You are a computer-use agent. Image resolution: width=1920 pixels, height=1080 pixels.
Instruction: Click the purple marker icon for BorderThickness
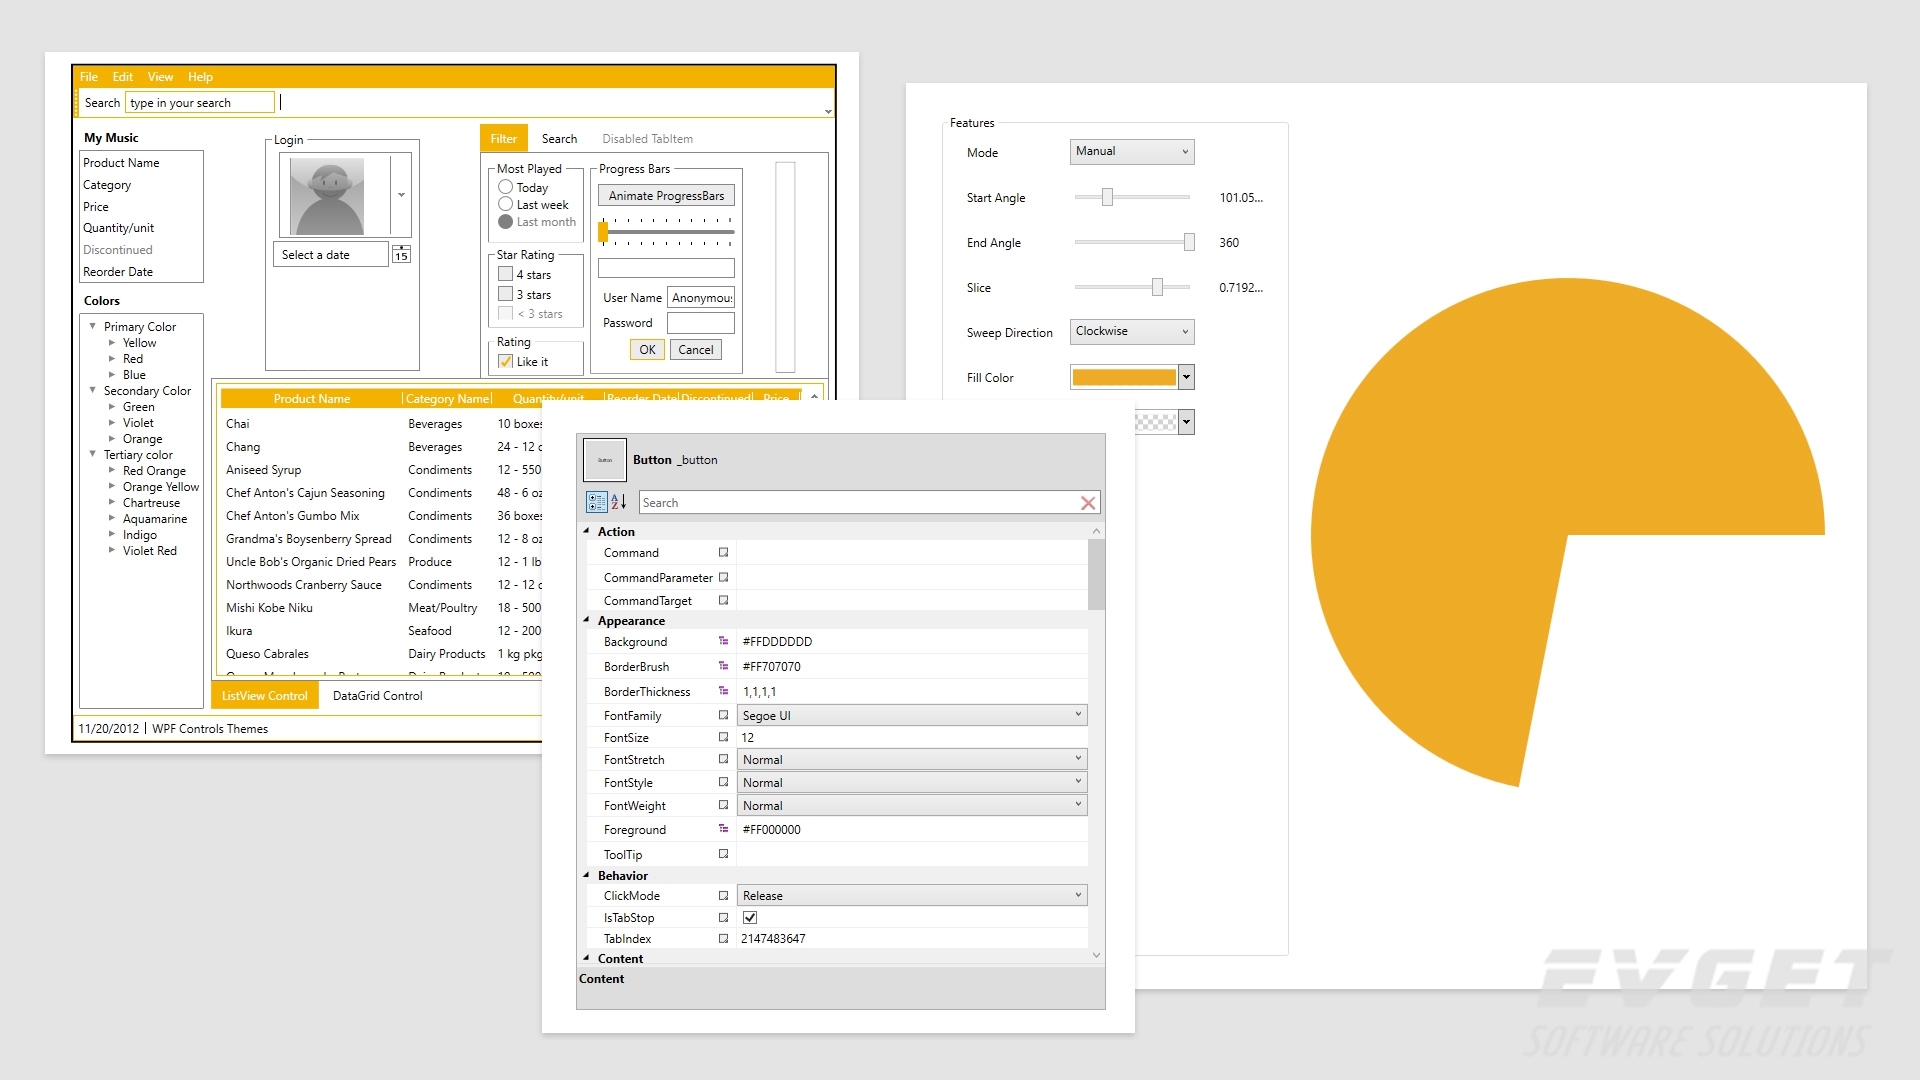coord(723,691)
